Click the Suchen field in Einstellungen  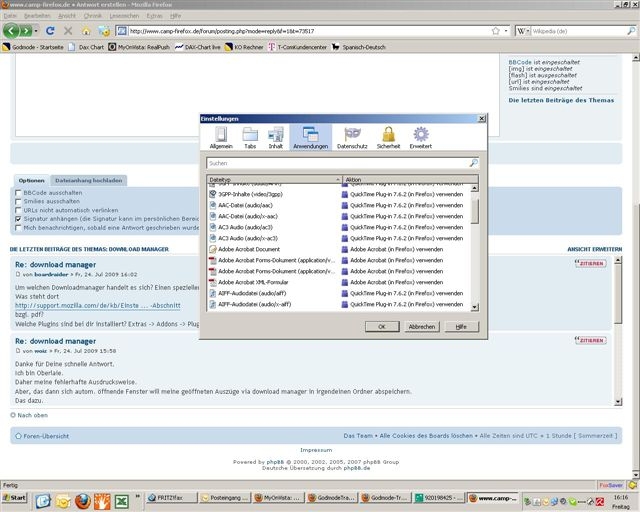tap(338, 162)
